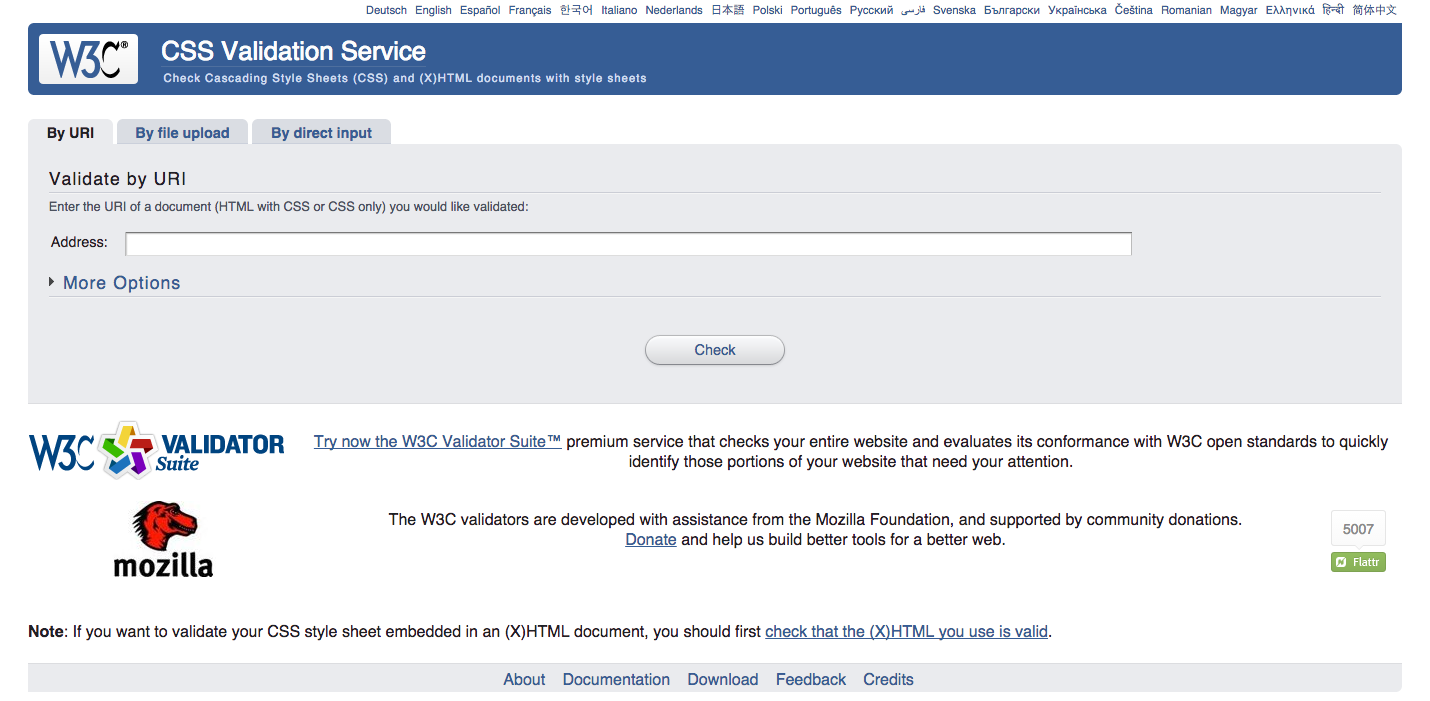The width and height of the screenshot is (1430, 701).
Task: Change page language to Français
Action: [529, 10]
